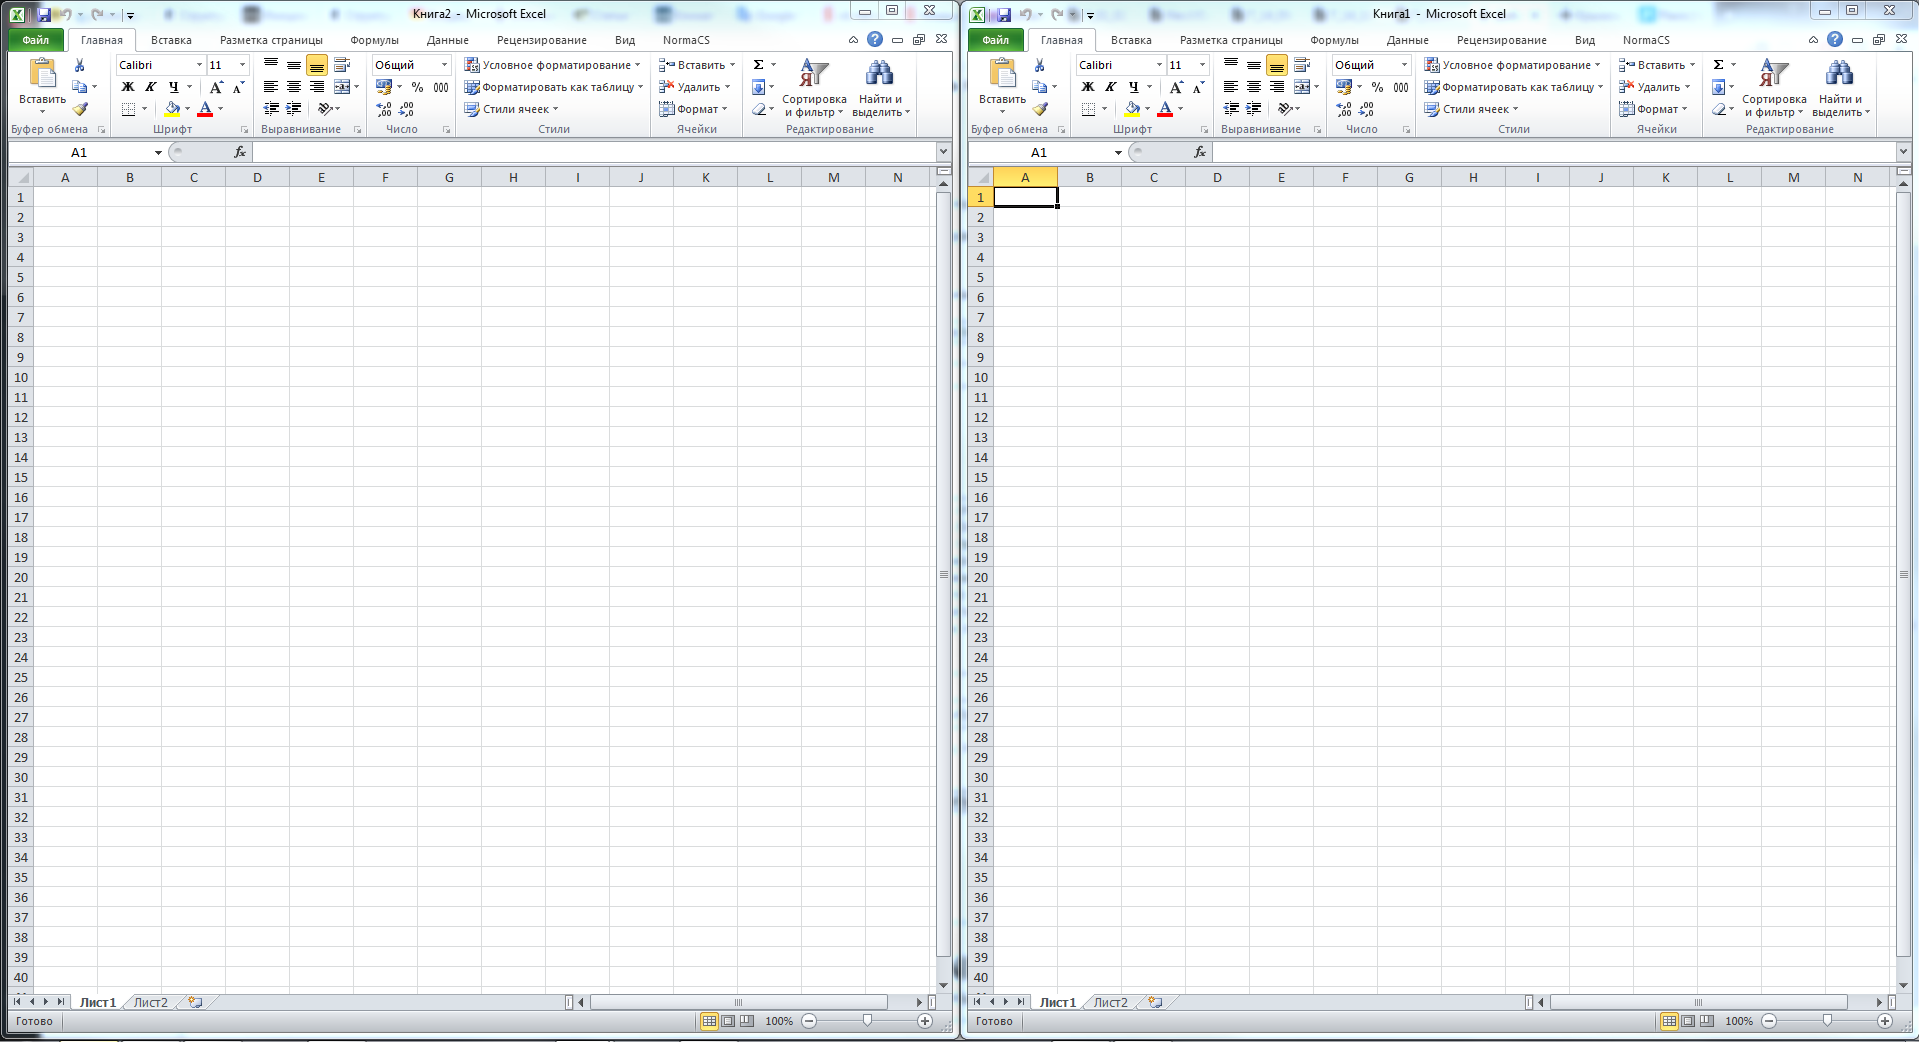The width and height of the screenshot is (1919, 1042).
Task: Switch to Лист2 in Книга2 window
Action: 151,1002
